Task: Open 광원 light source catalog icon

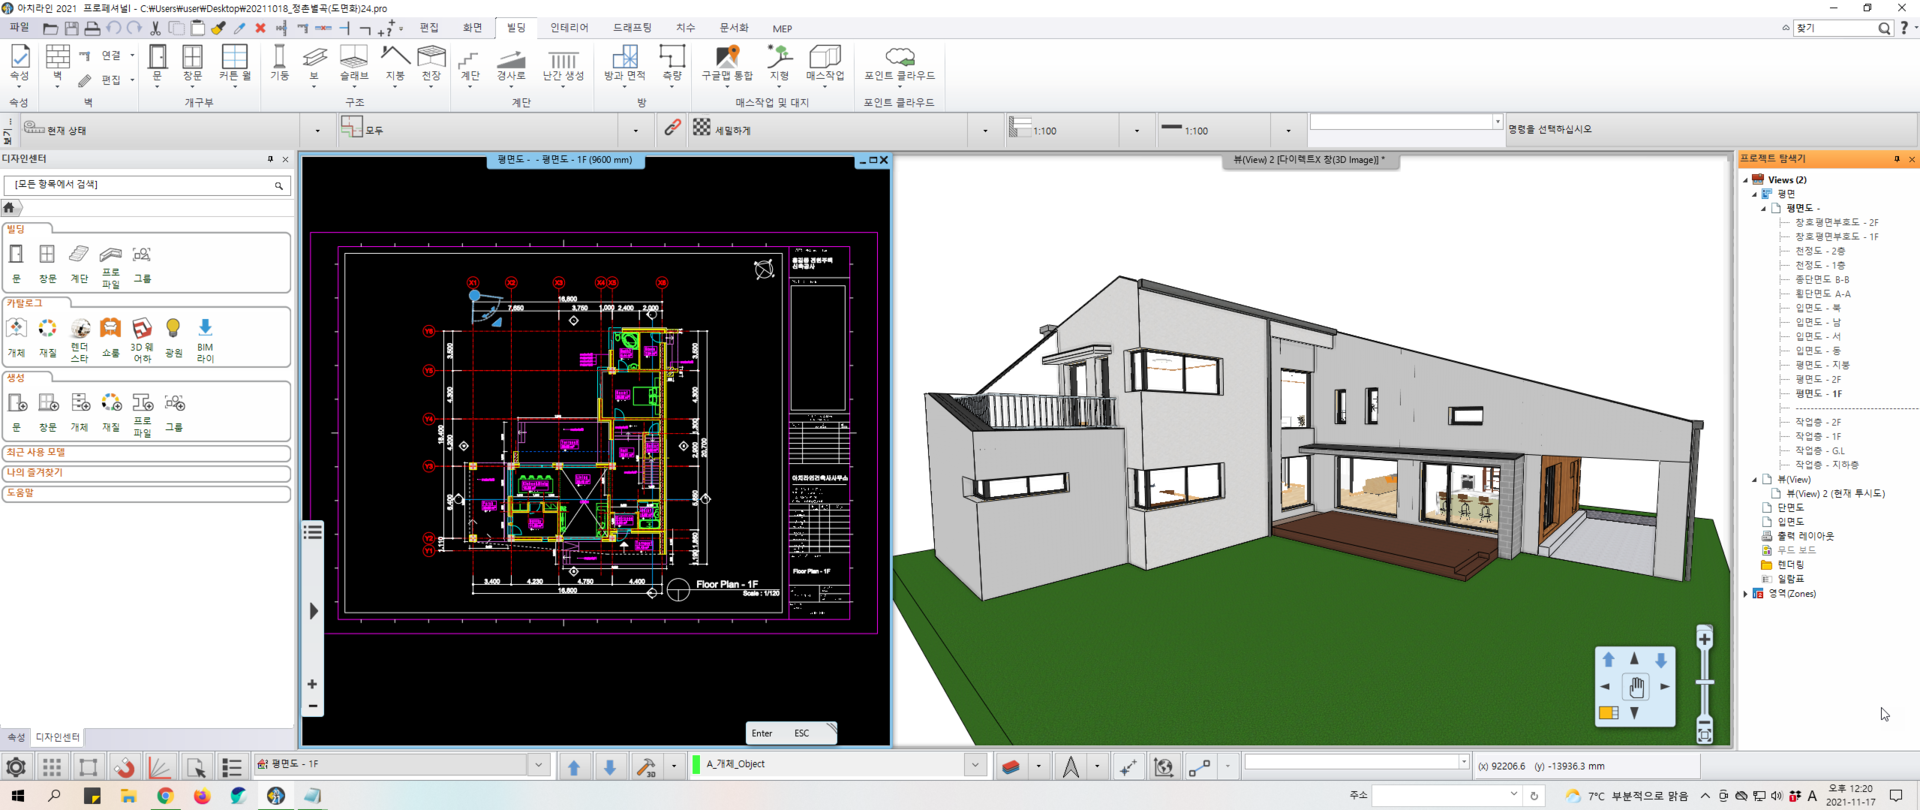Action: tap(174, 338)
